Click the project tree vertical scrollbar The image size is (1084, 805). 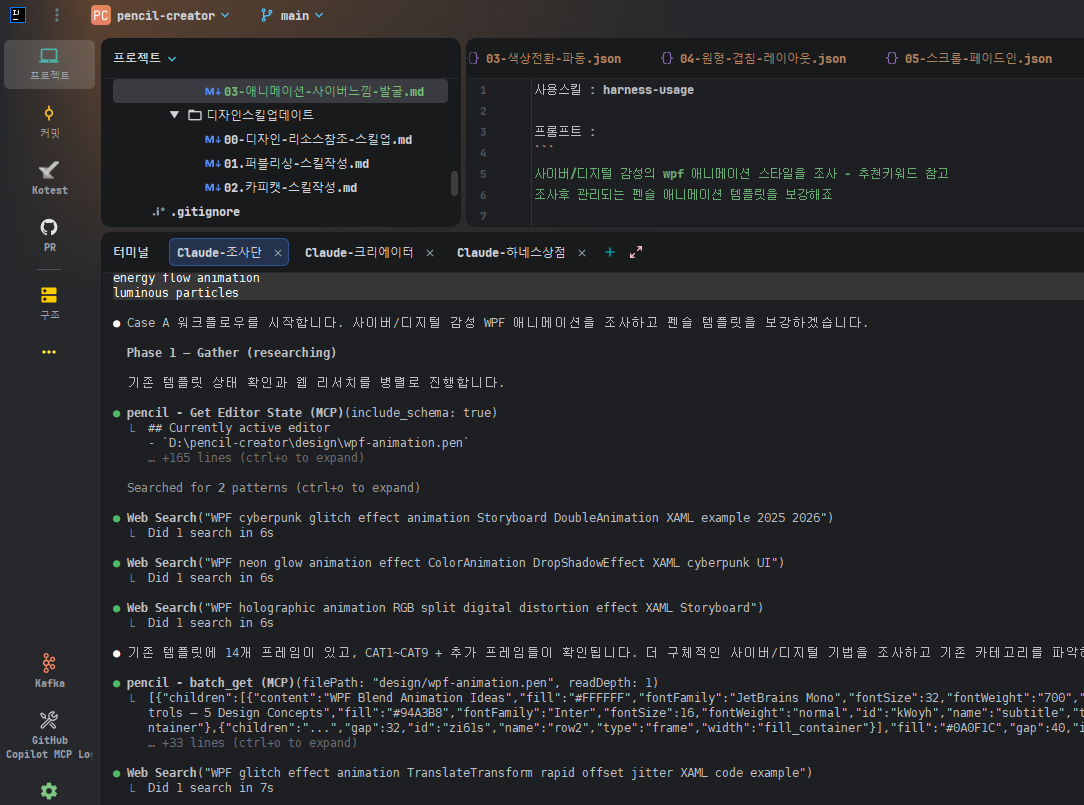point(455,183)
